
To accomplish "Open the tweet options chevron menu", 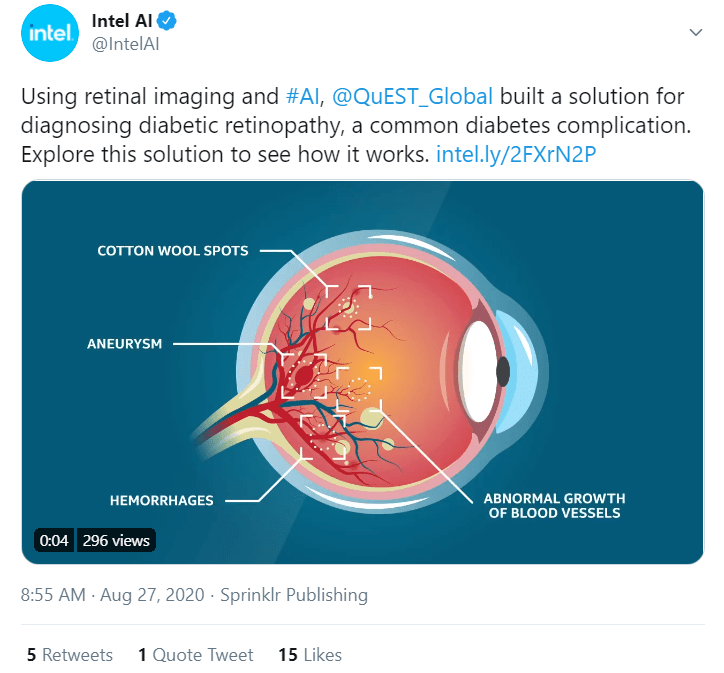I will [x=696, y=32].
